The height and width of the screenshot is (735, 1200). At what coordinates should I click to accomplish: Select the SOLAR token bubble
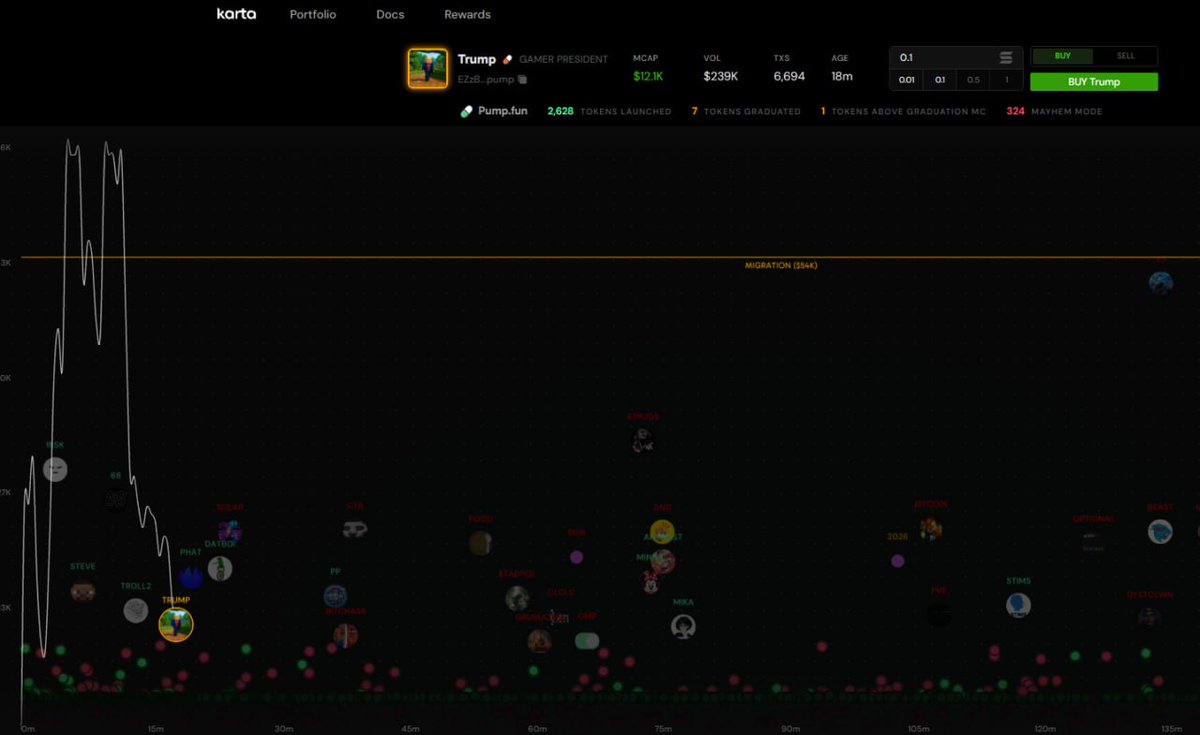point(230,531)
